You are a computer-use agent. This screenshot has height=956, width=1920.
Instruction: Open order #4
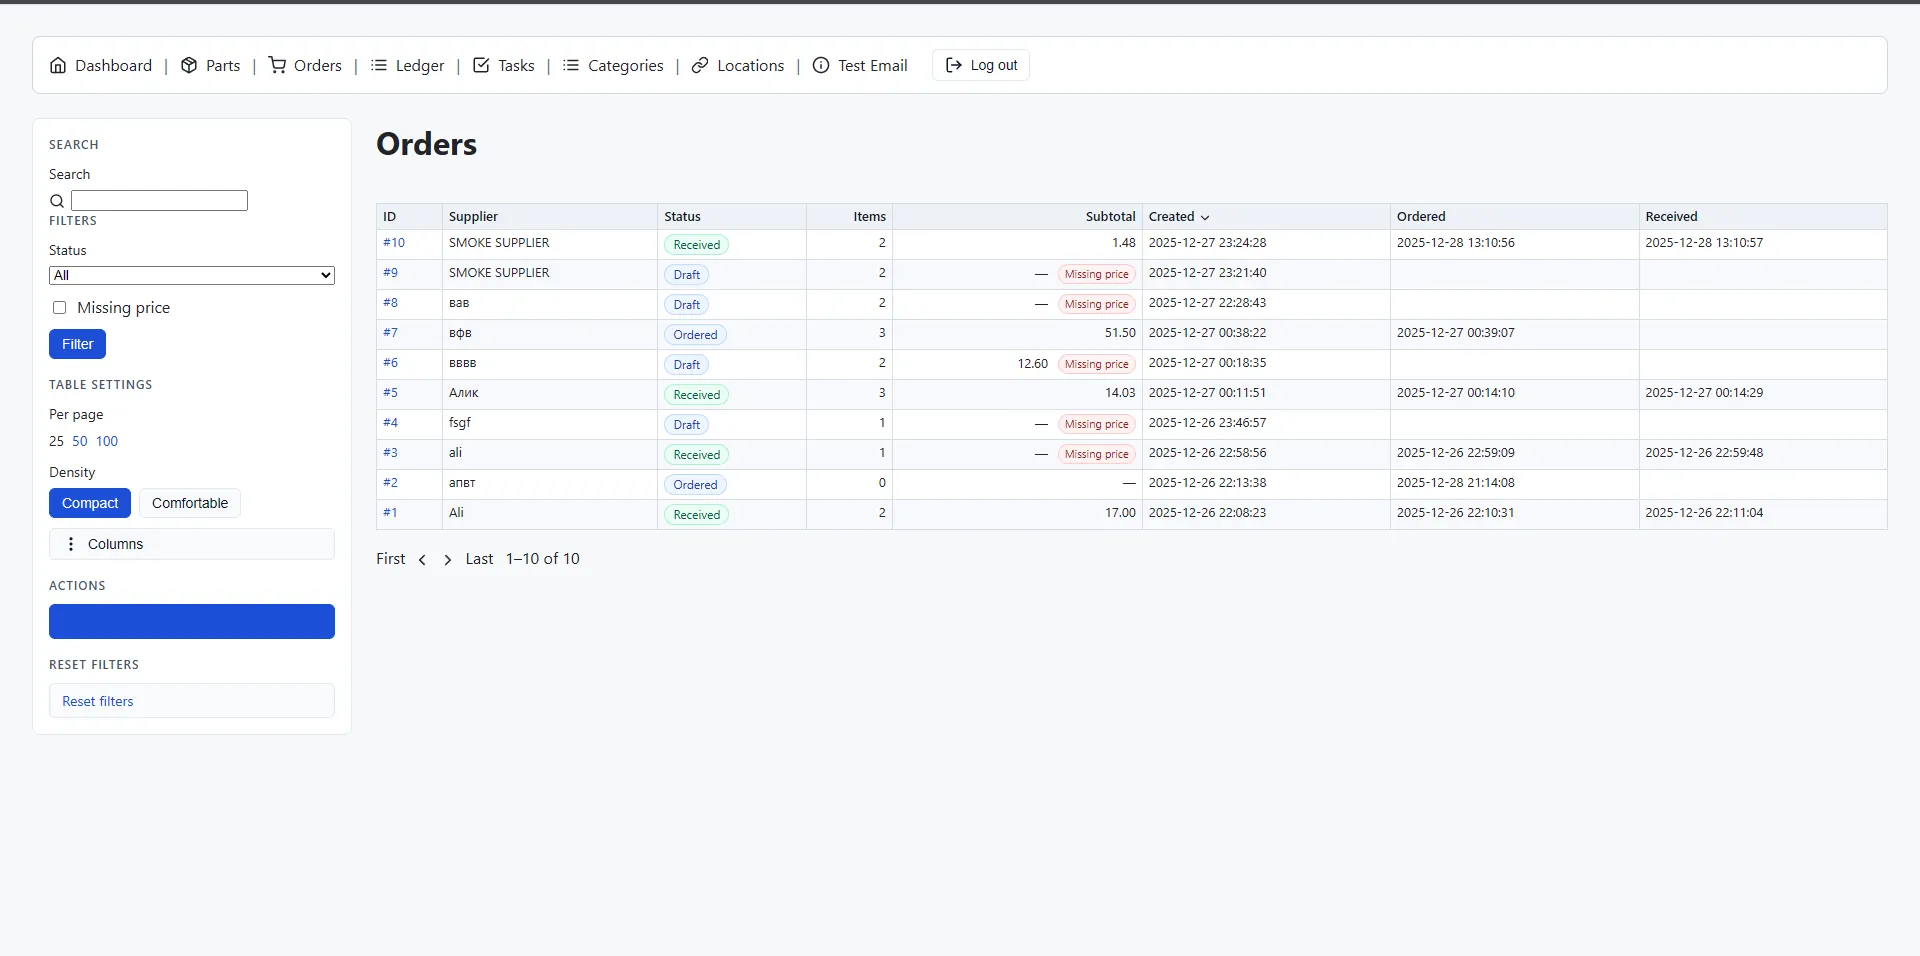tap(390, 423)
